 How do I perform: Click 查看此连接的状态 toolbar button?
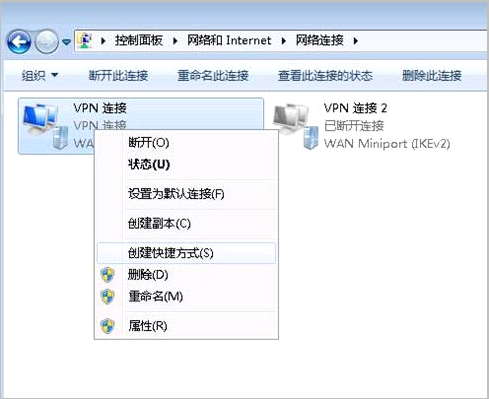(x=325, y=76)
